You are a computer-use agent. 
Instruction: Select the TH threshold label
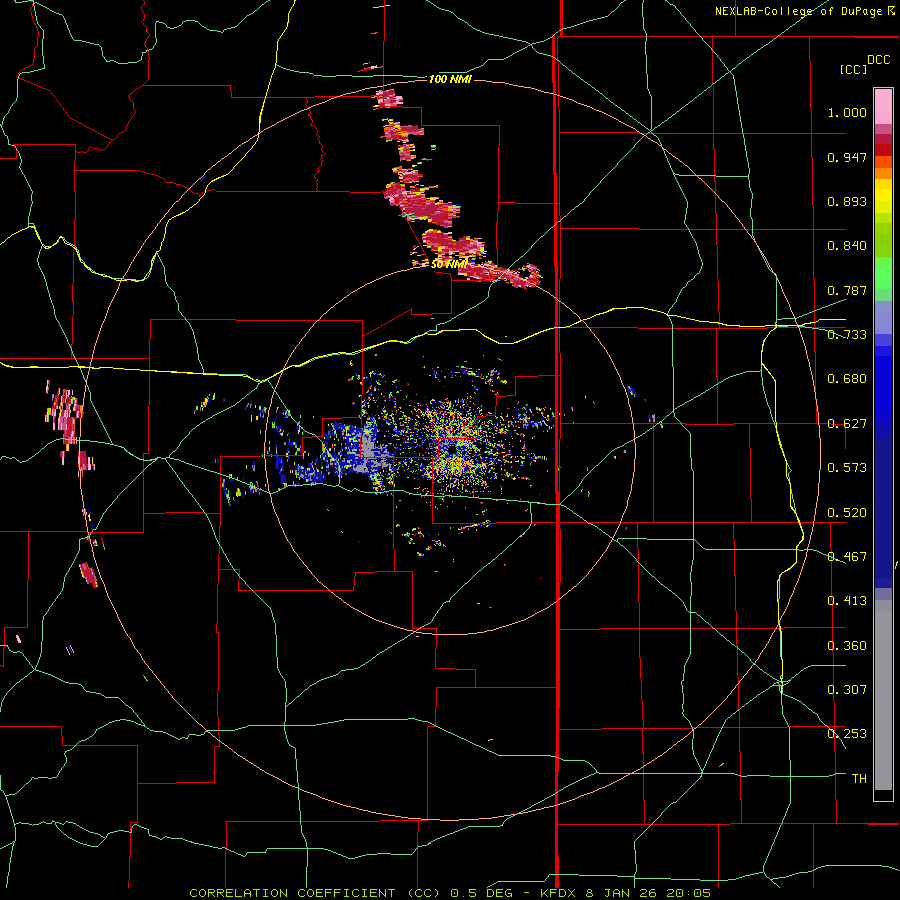tap(859, 779)
